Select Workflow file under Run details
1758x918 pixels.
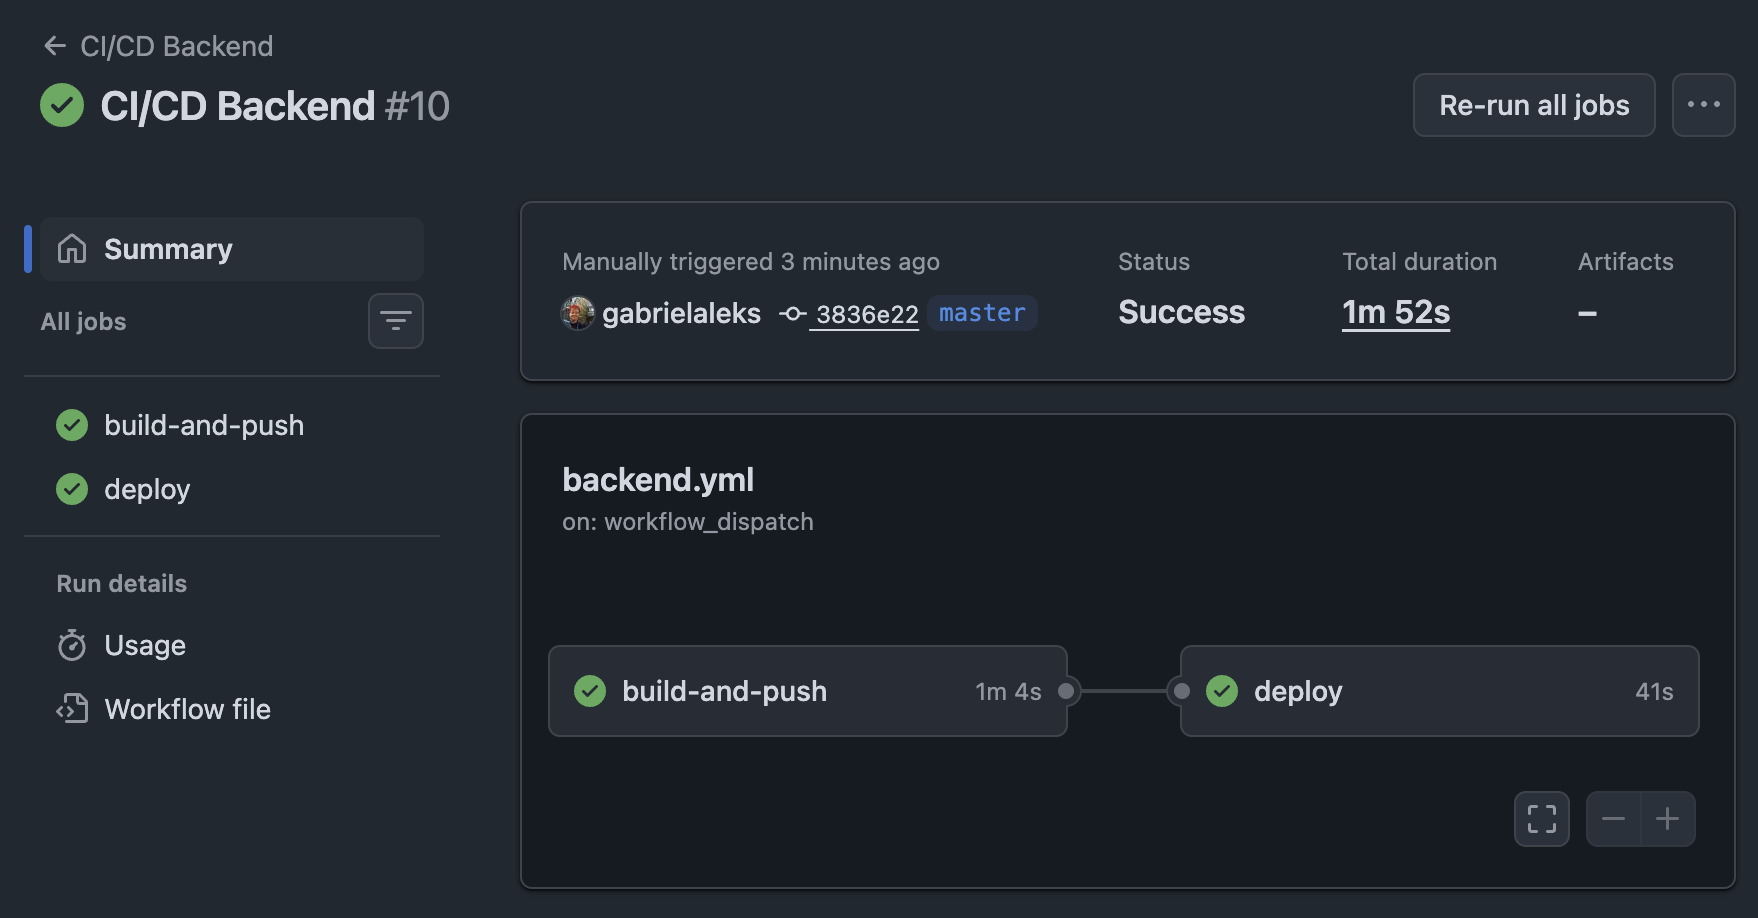click(187, 709)
